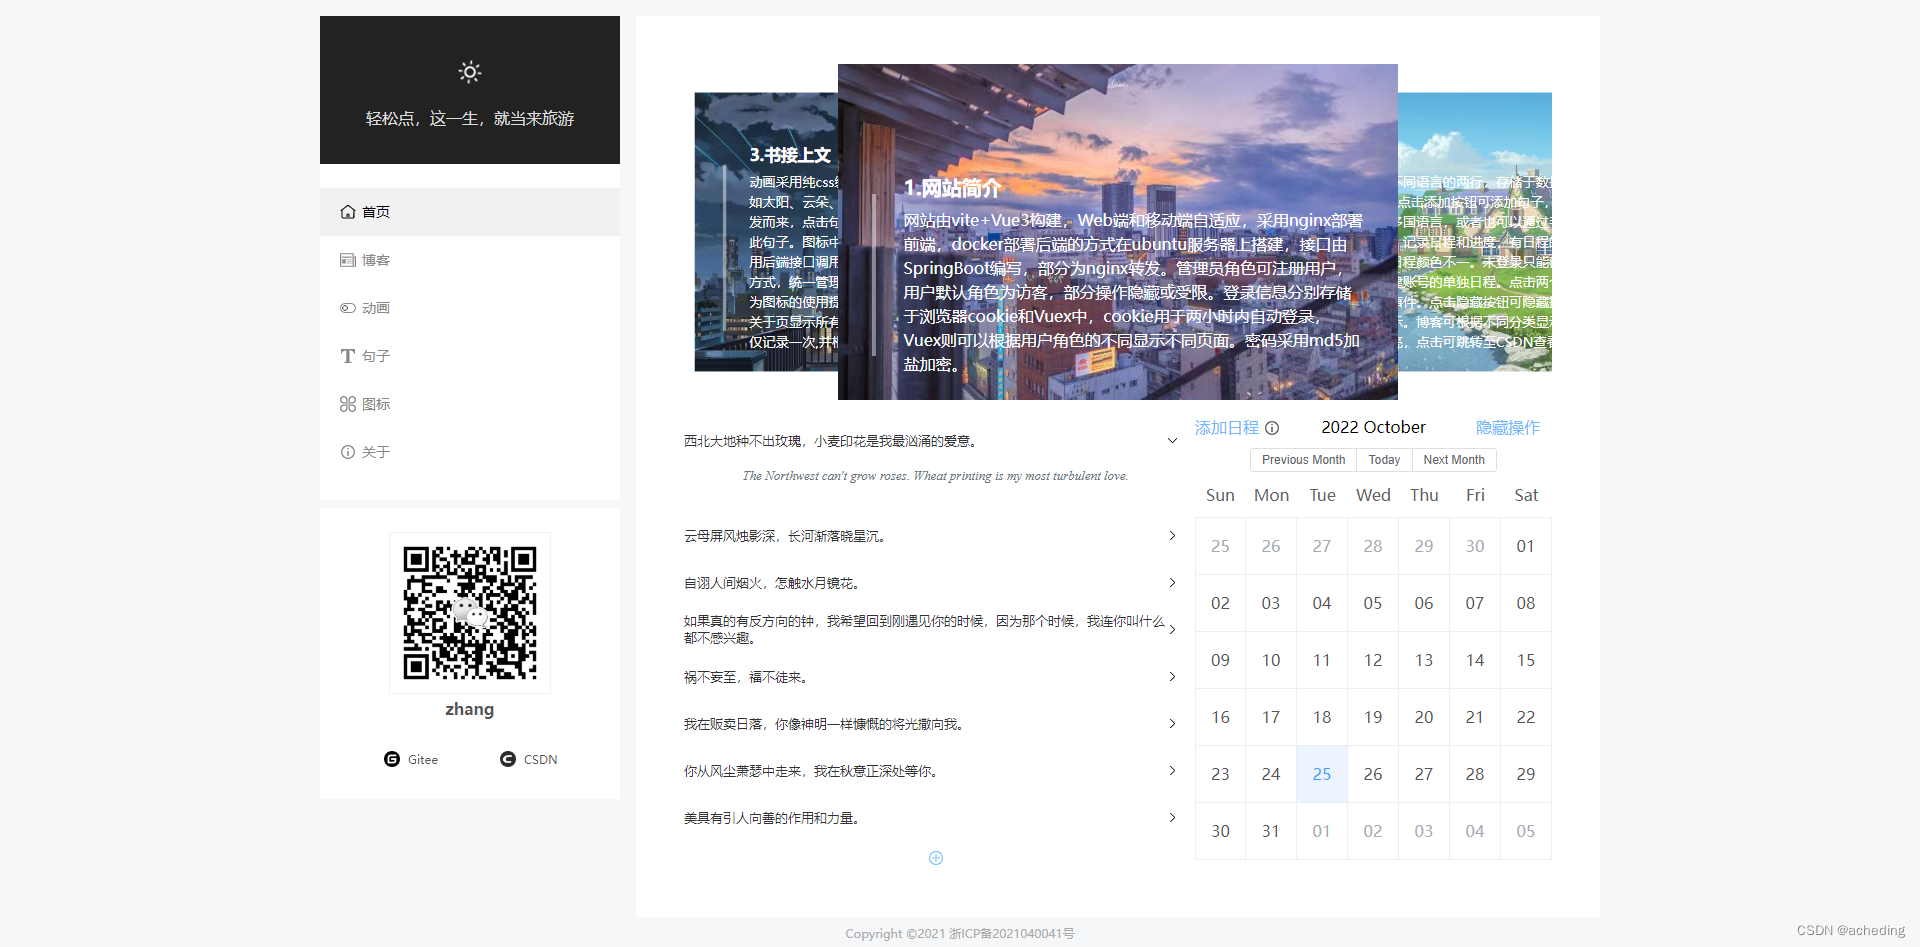Image resolution: width=1920 pixels, height=947 pixels.
Task: Select October 25 highlighted date
Action: click(x=1322, y=774)
